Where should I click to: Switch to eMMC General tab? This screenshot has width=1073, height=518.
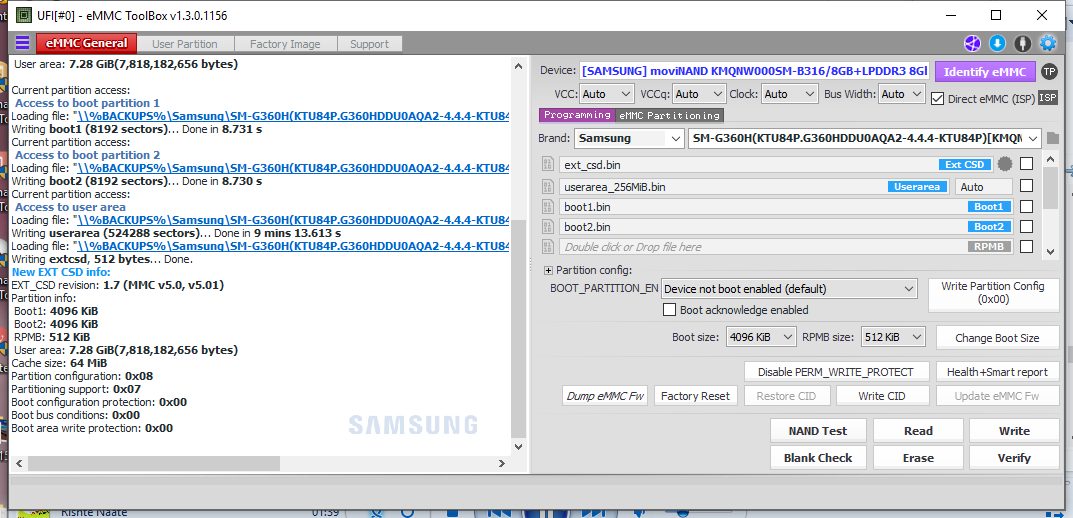pyautogui.click(x=86, y=43)
